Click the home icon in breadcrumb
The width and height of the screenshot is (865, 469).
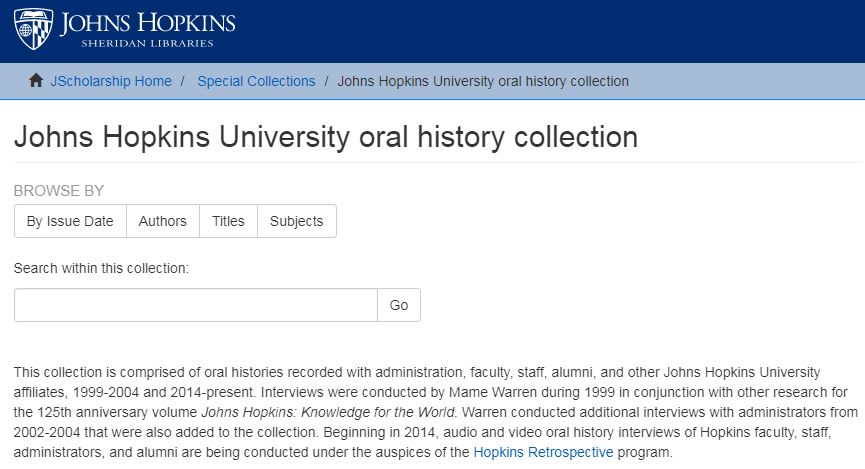pos(36,81)
